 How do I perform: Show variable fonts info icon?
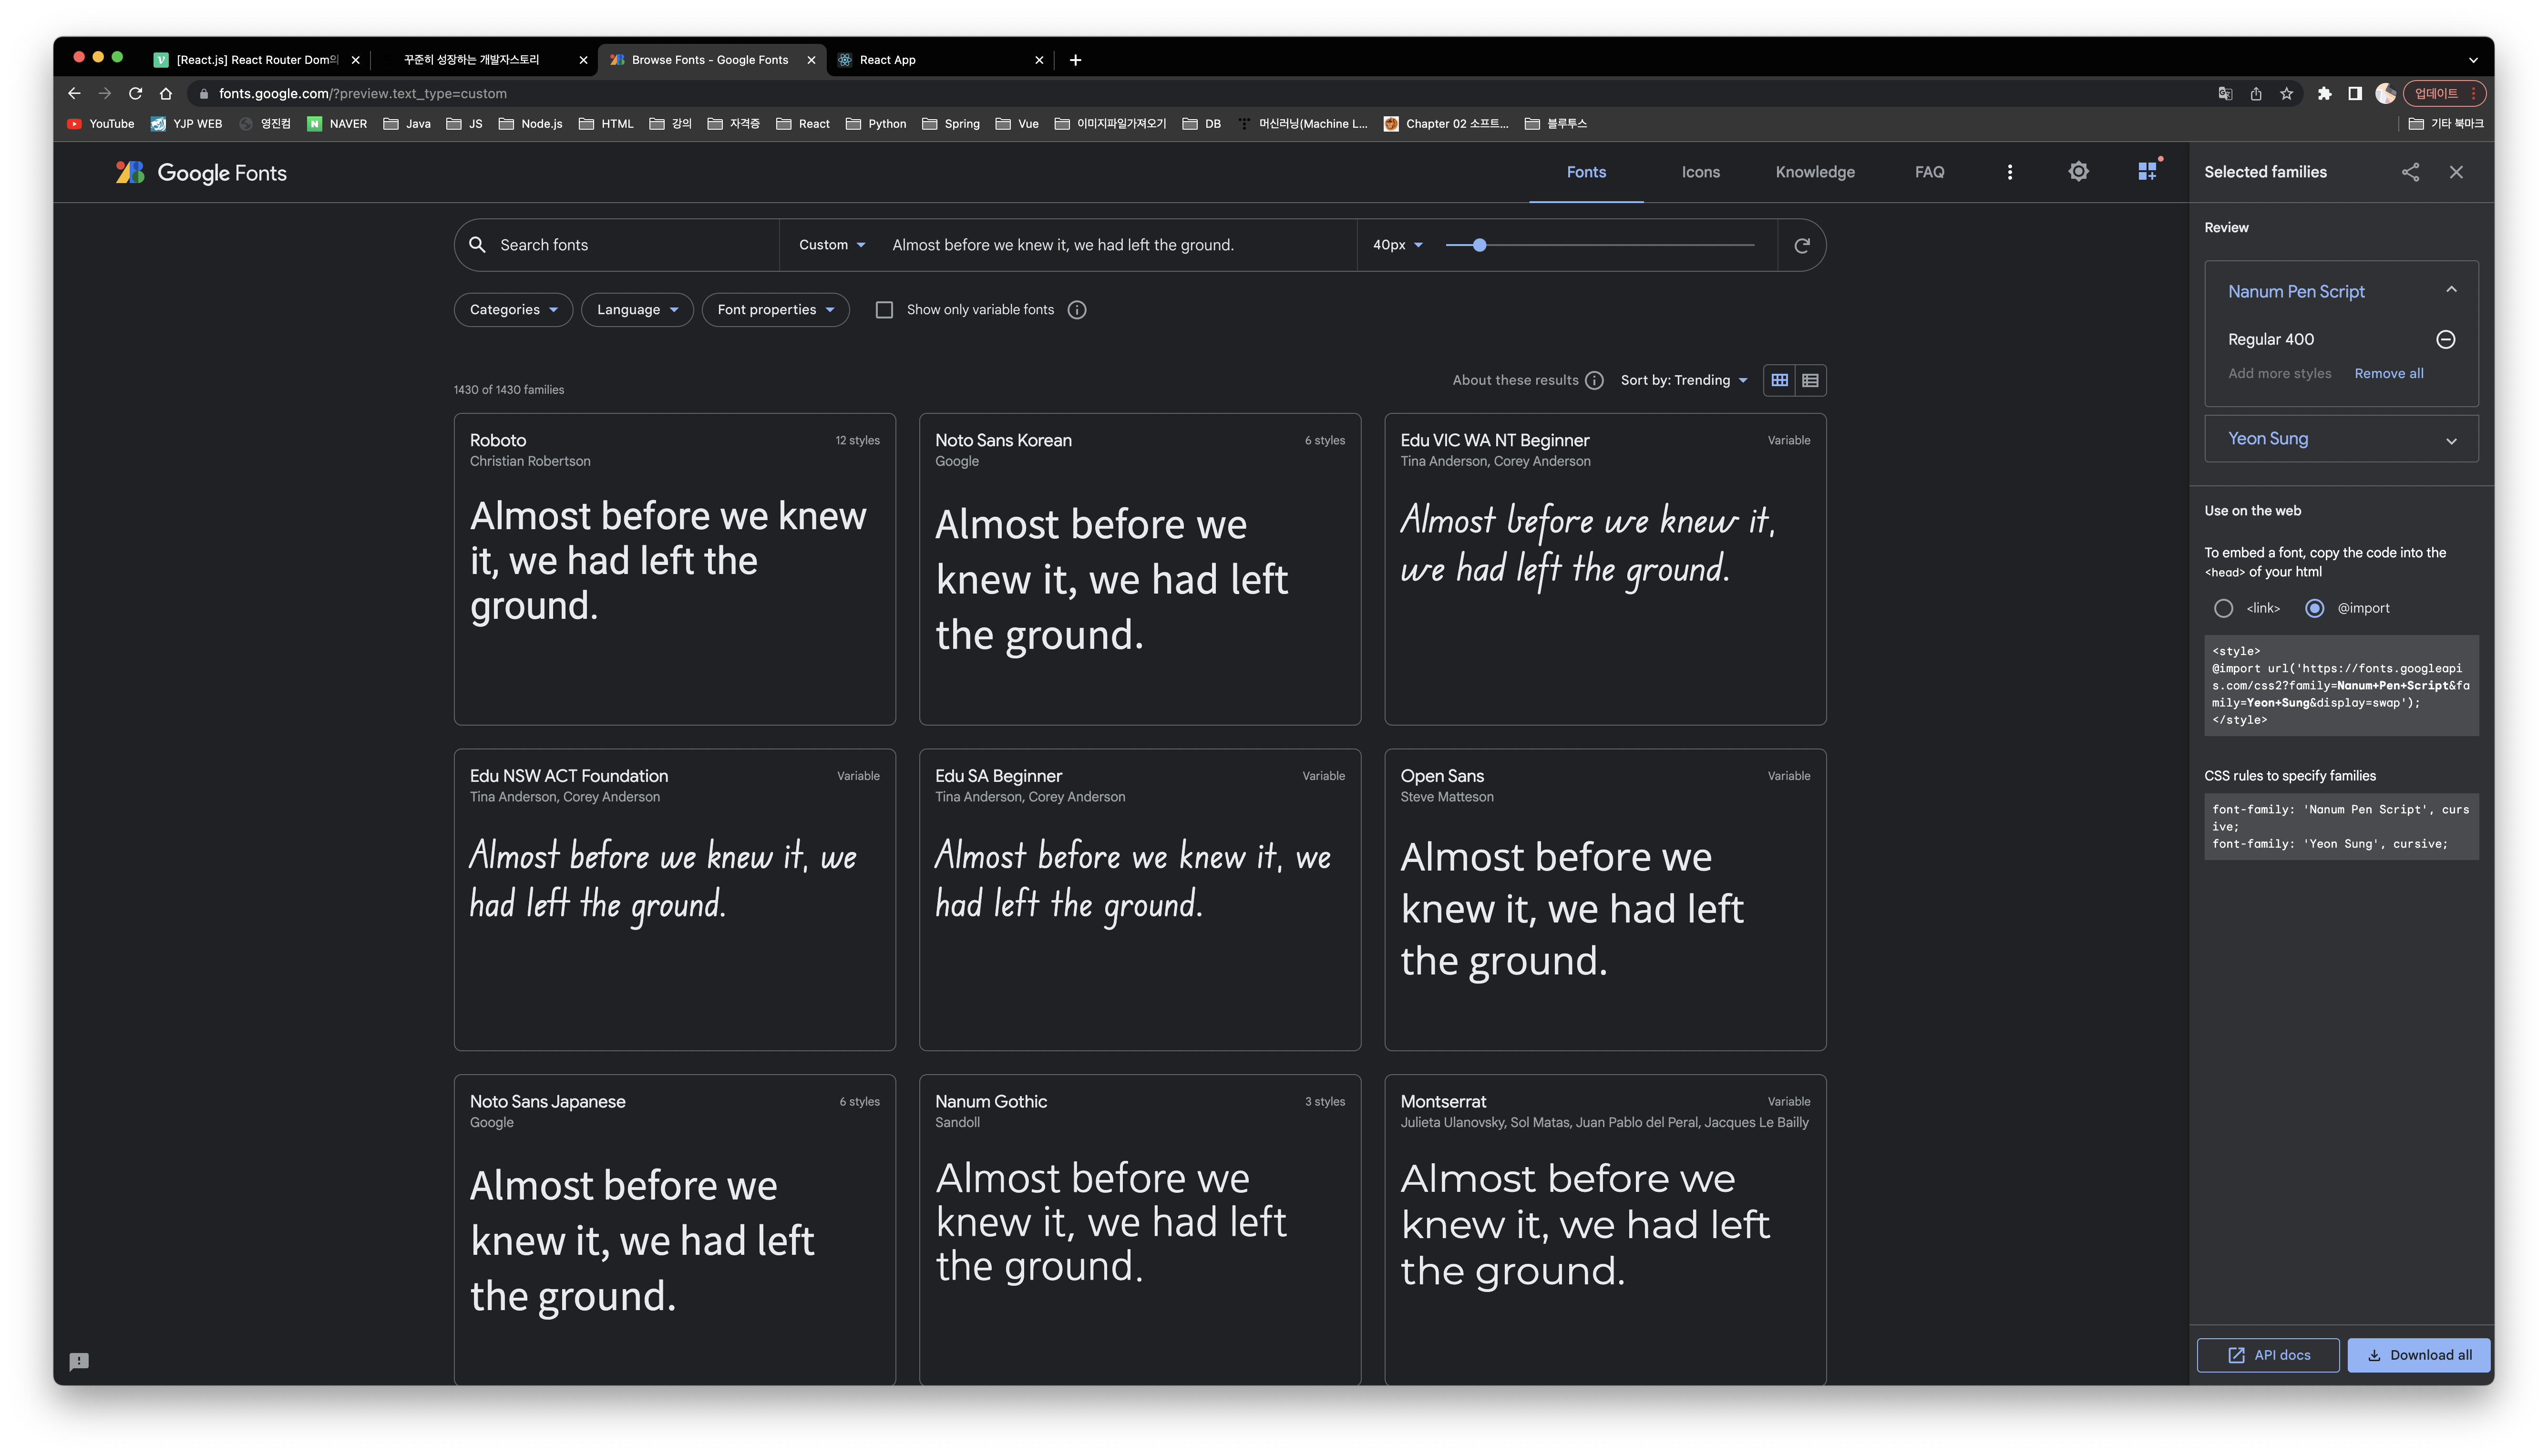tap(1077, 310)
